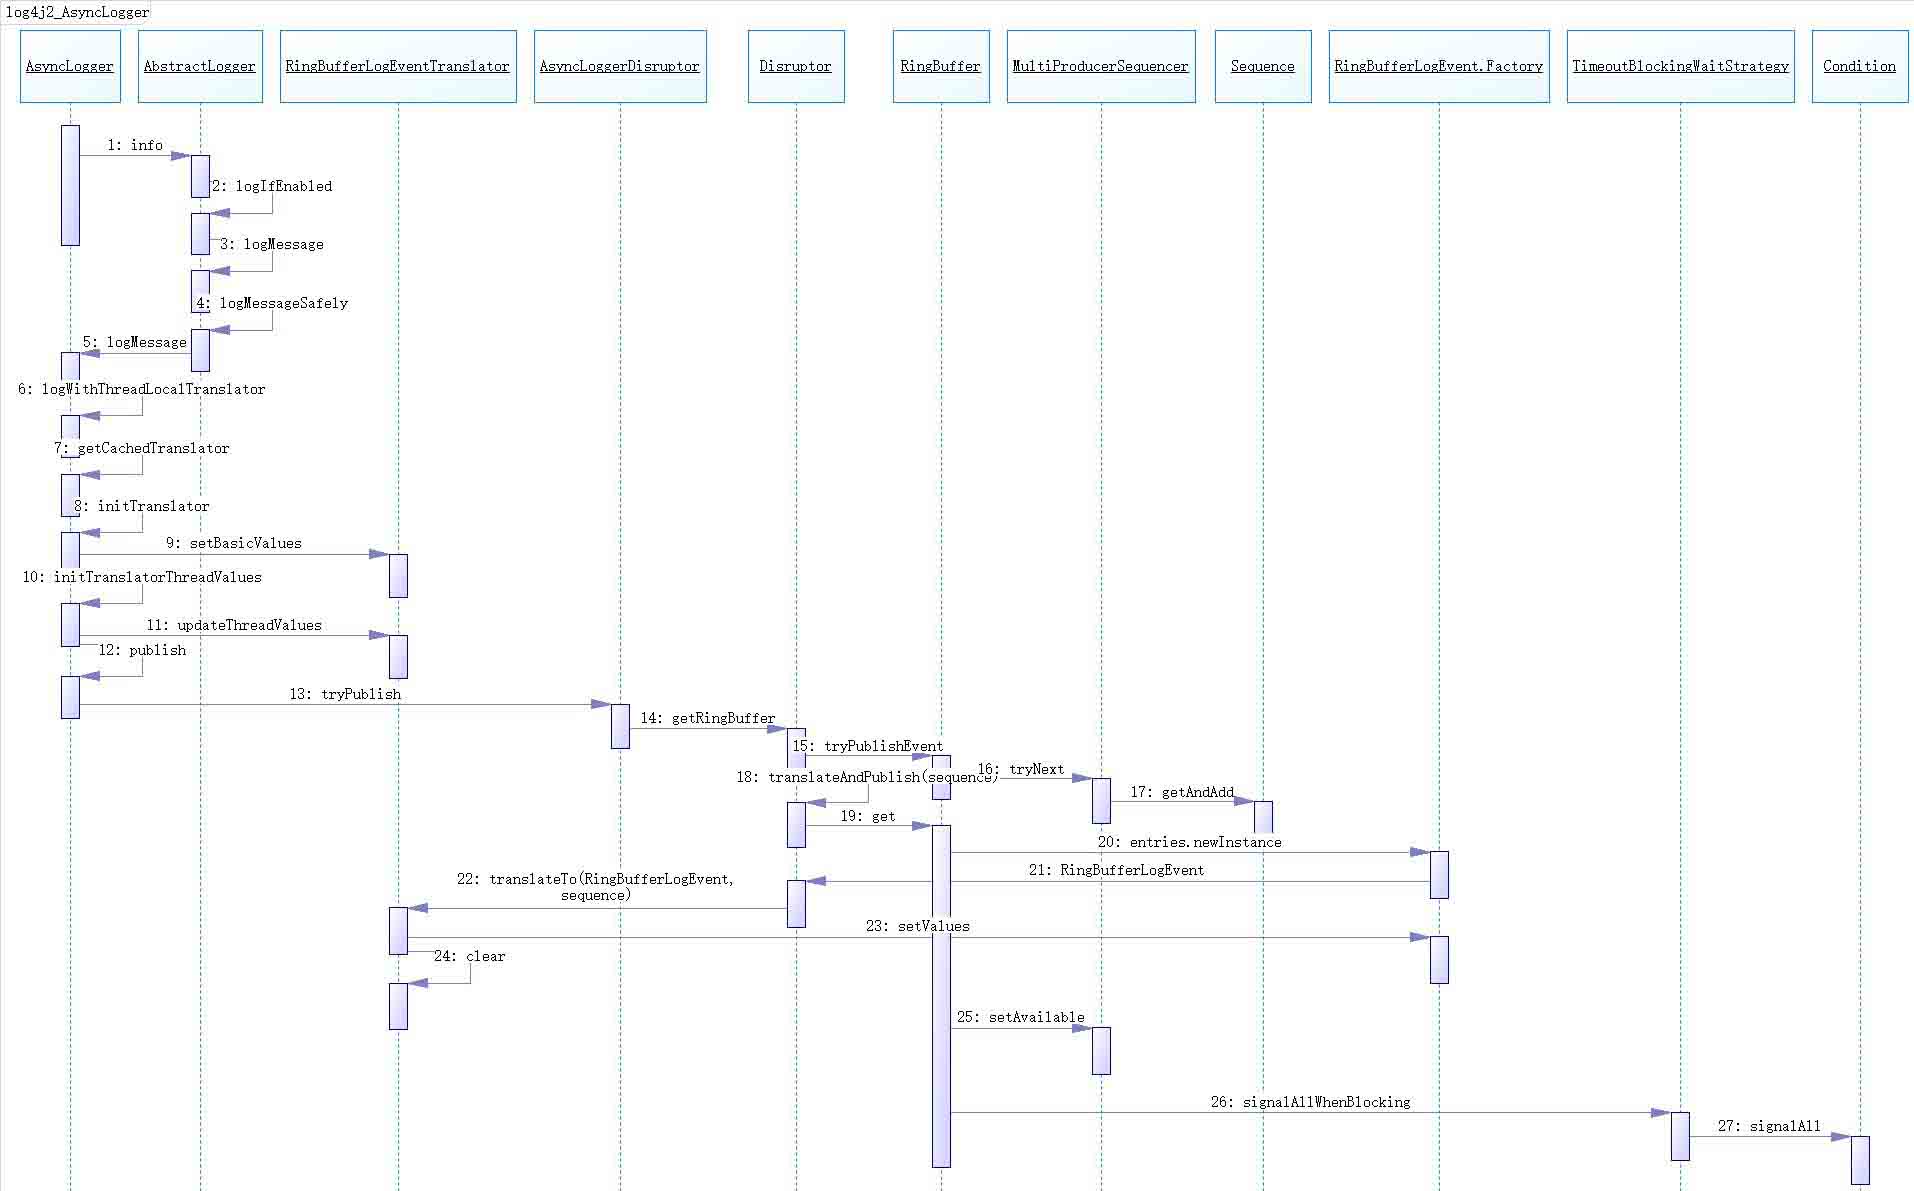1914x1191 pixels.
Task: Select the Disruptor lifeline box
Action: [796, 66]
